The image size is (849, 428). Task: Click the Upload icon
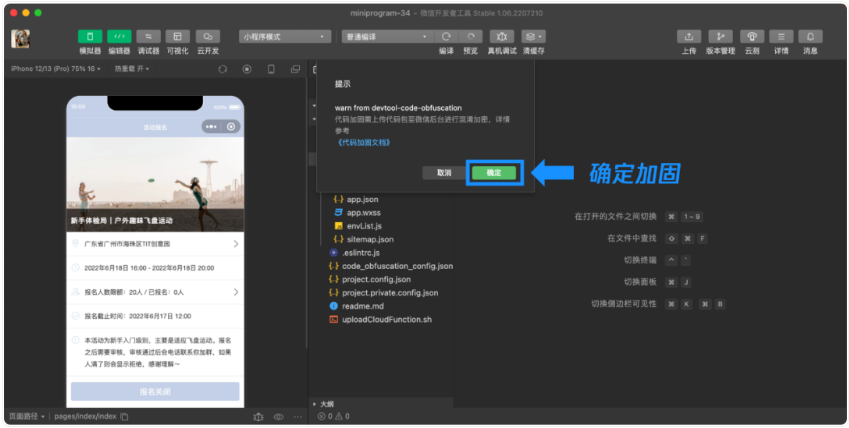click(689, 37)
